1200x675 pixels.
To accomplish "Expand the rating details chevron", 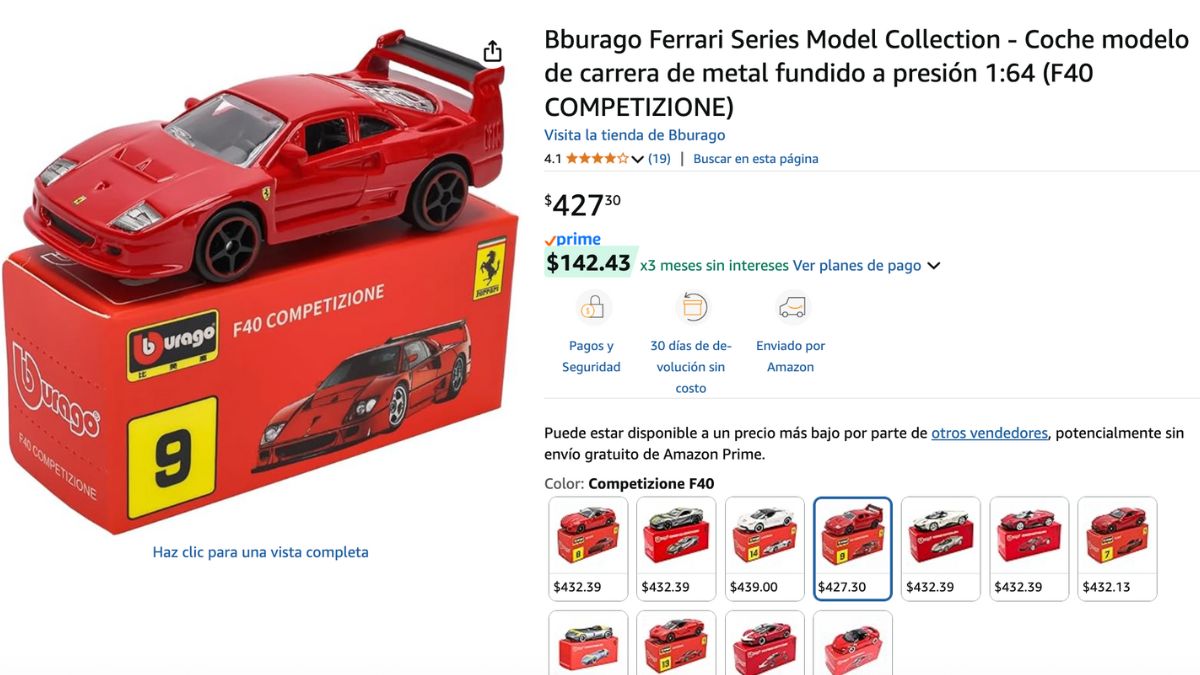I will [x=637, y=159].
